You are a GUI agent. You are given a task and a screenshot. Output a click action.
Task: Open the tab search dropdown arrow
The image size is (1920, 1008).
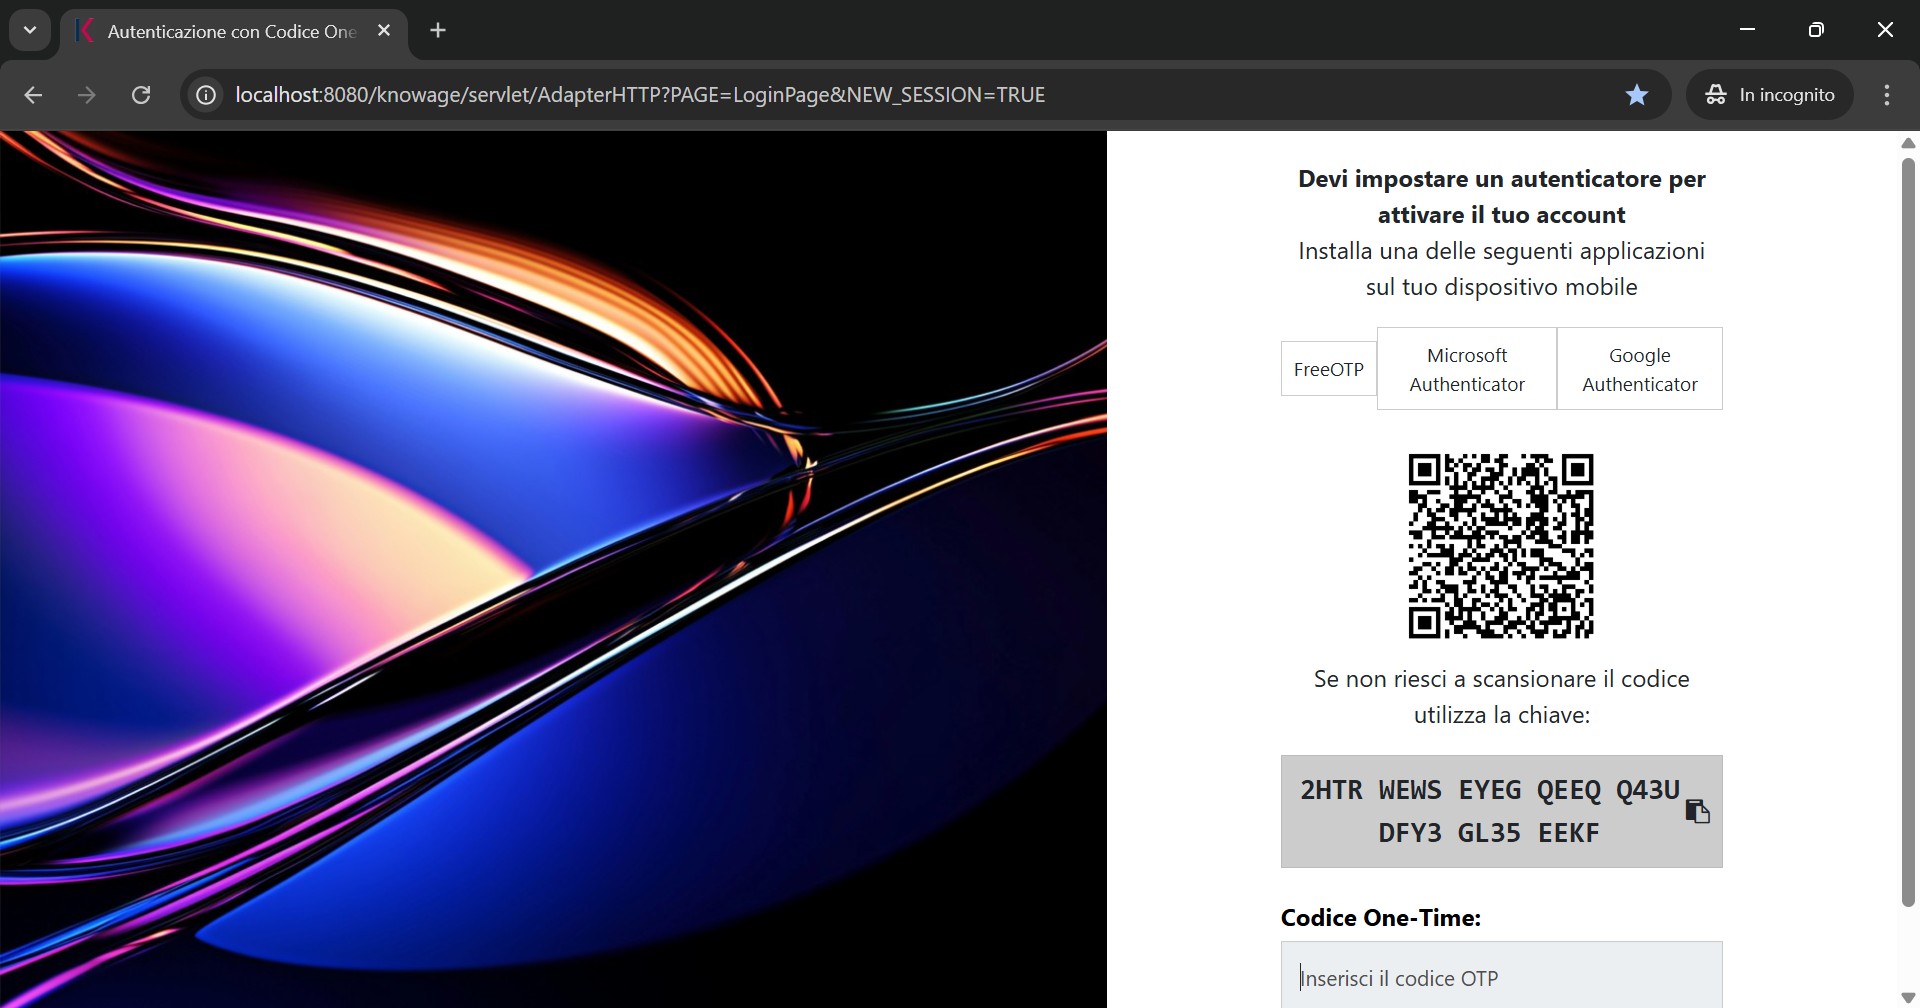[30, 30]
